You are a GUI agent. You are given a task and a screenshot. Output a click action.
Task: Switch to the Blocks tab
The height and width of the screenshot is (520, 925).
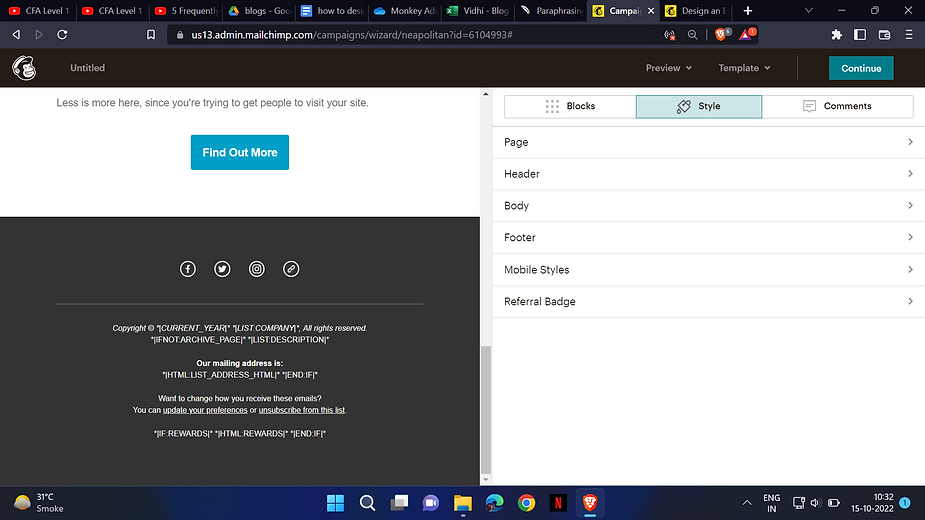[570, 106]
